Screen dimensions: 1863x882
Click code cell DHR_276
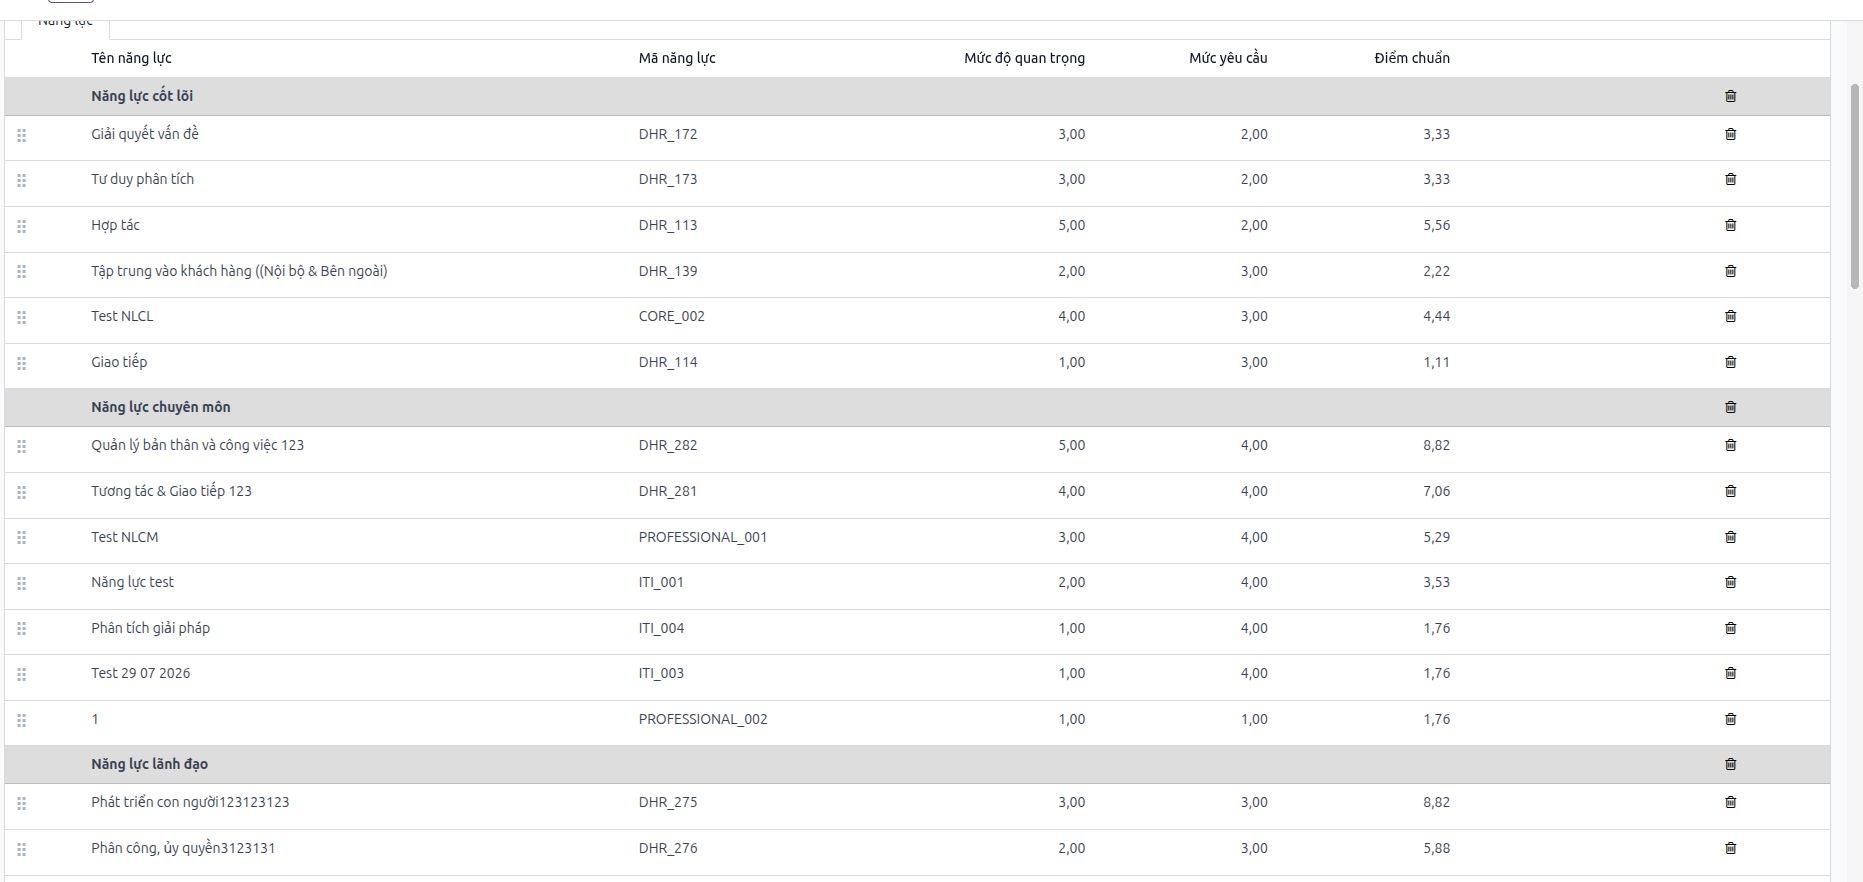coord(668,848)
